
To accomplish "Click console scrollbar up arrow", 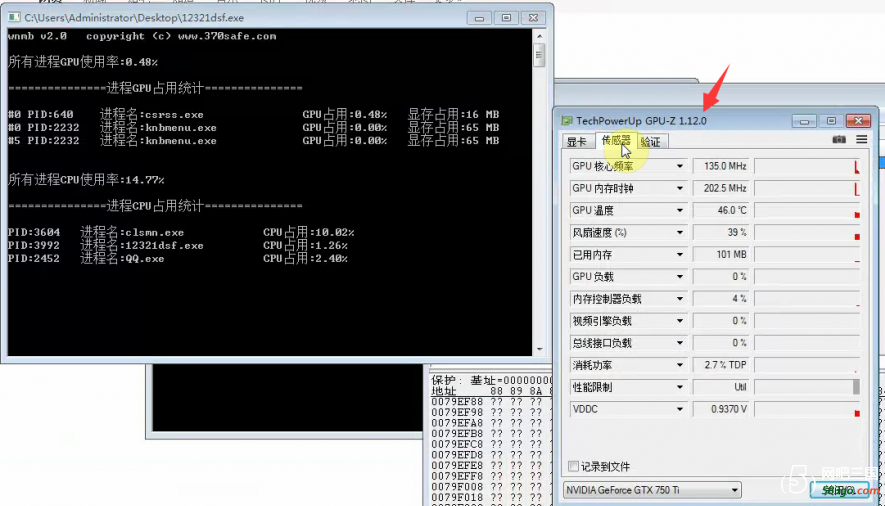I will (x=539, y=36).
